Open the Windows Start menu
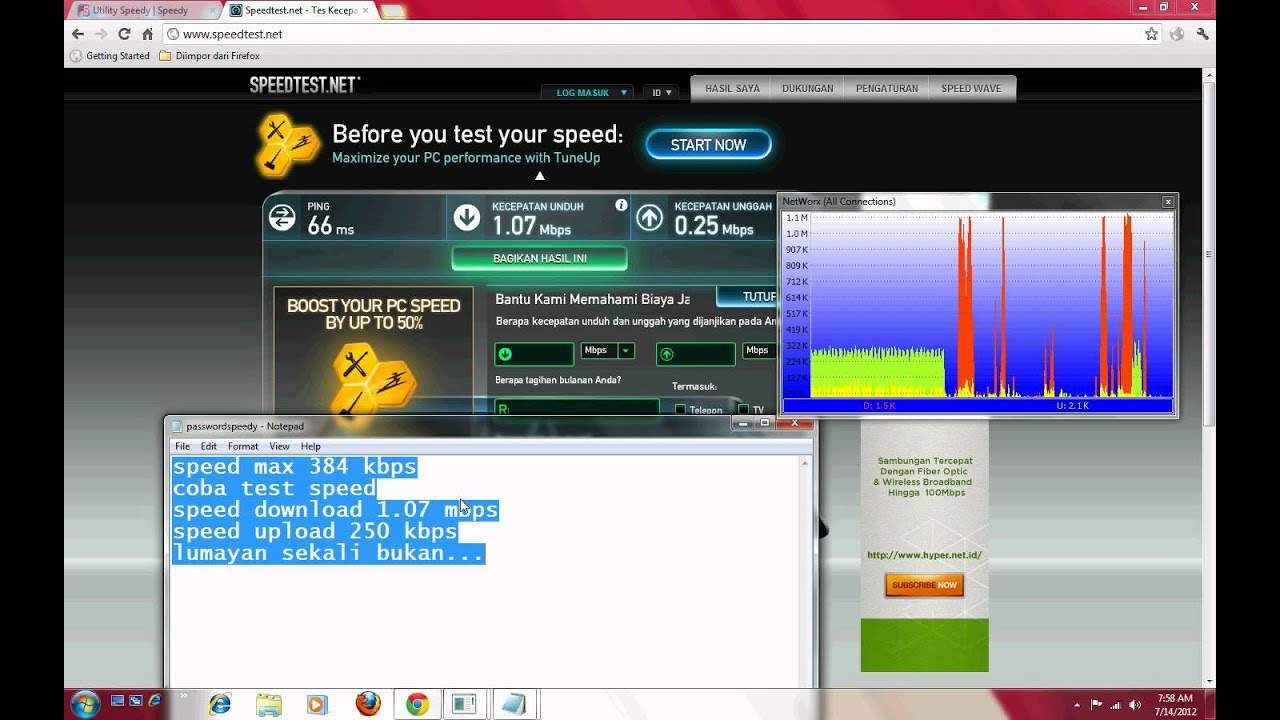 click(85, 704)
